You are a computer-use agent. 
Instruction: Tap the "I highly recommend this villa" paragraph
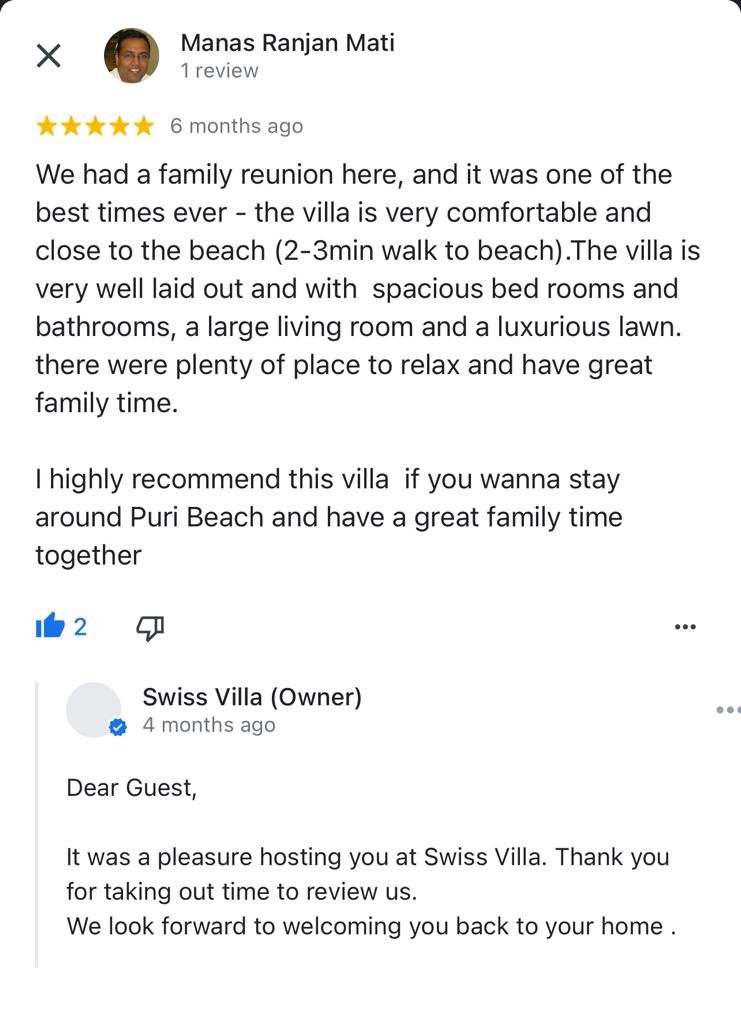pyautogui.click(x=328, y=517)
